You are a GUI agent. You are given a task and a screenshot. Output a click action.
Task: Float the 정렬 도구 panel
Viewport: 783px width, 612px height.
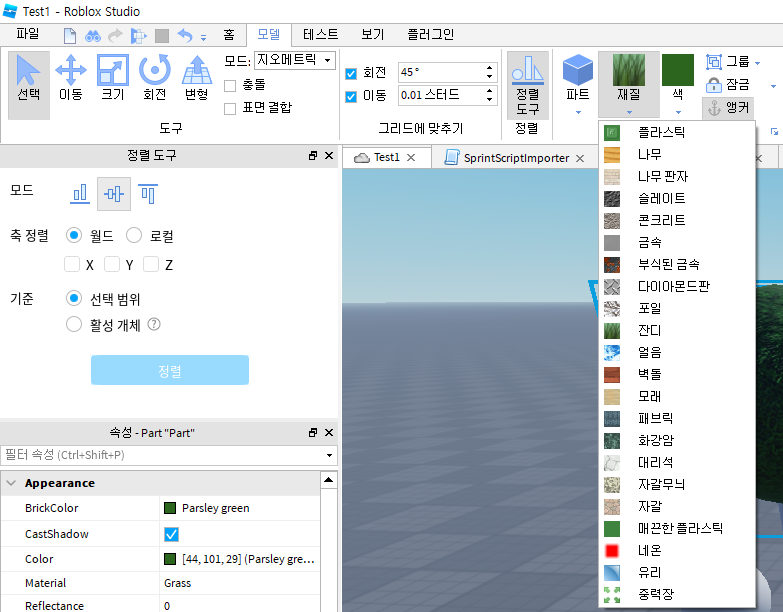tap(313, 156)
